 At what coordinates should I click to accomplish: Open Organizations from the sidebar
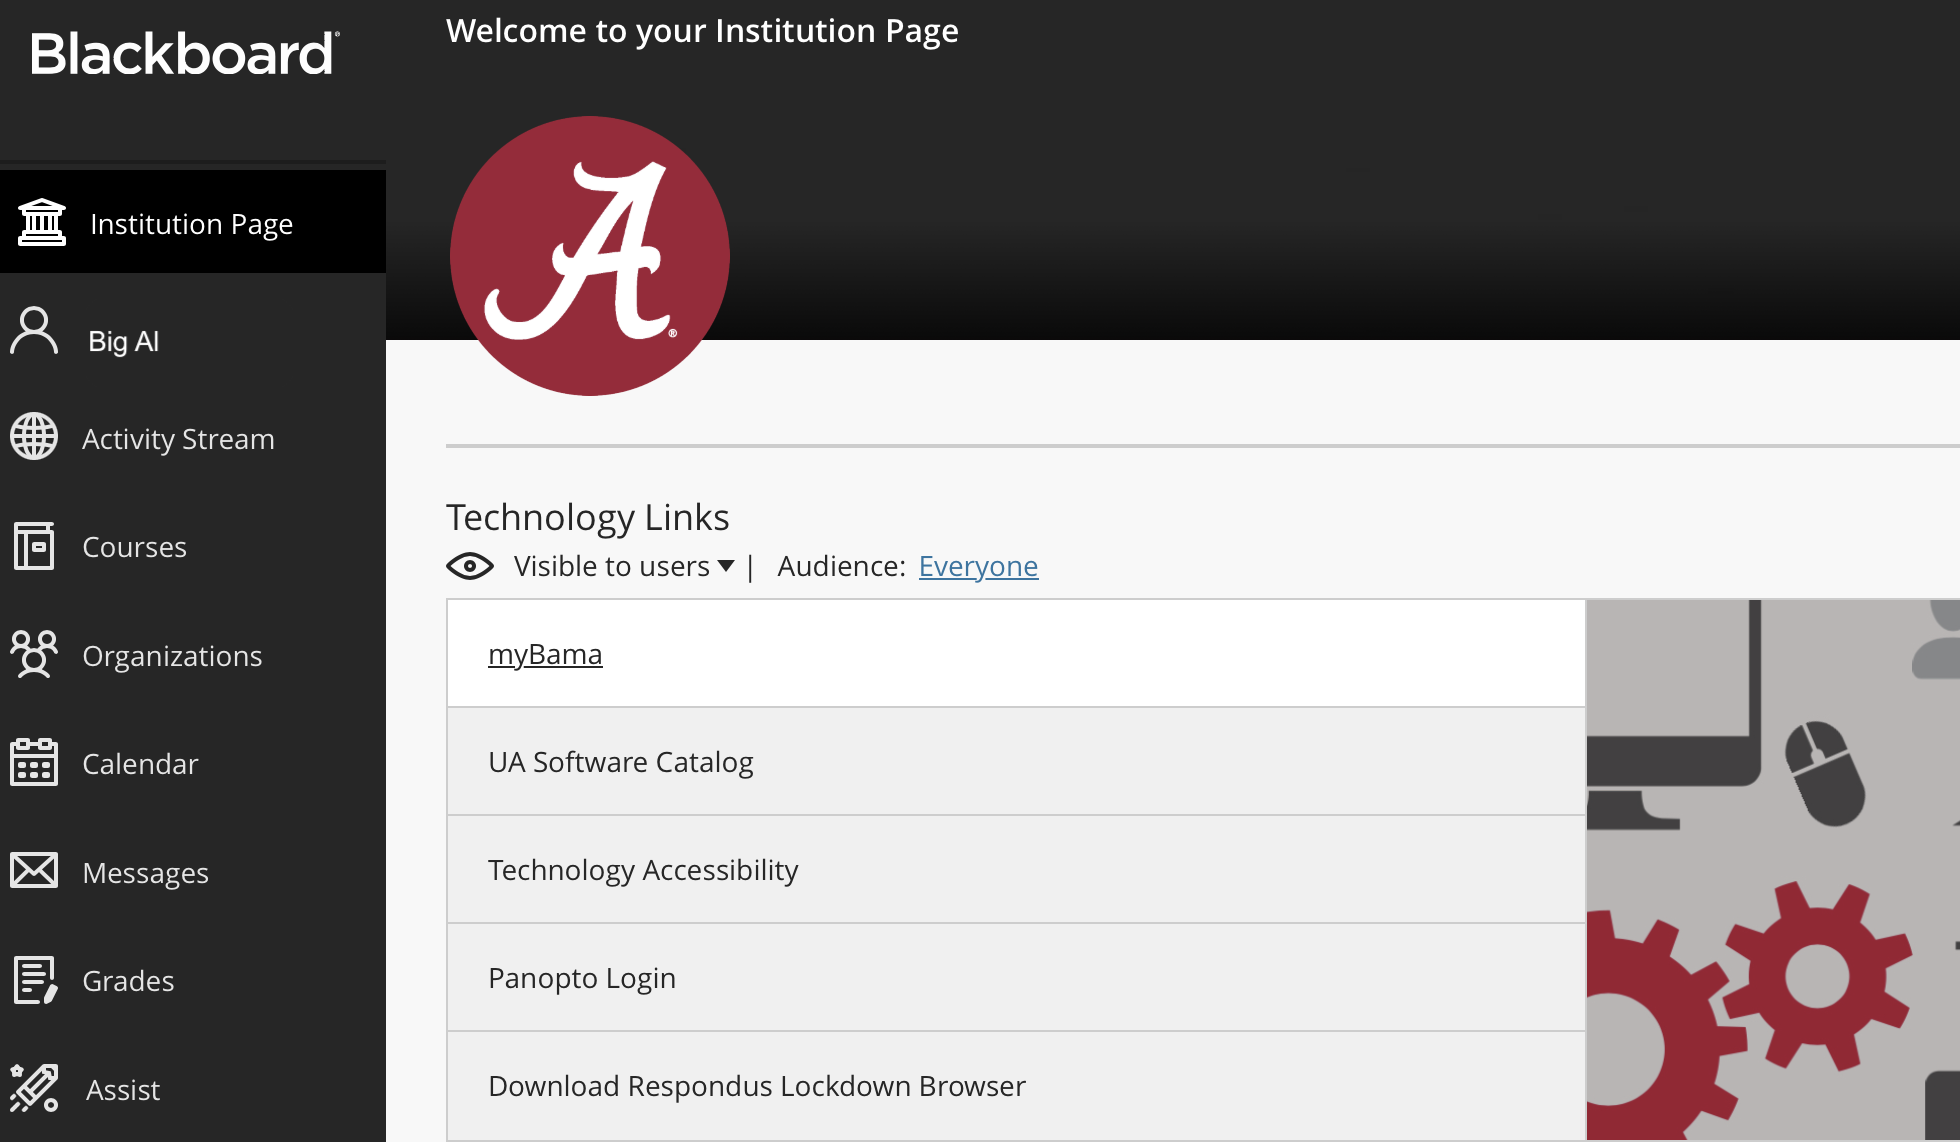click(x=172, y=655)
